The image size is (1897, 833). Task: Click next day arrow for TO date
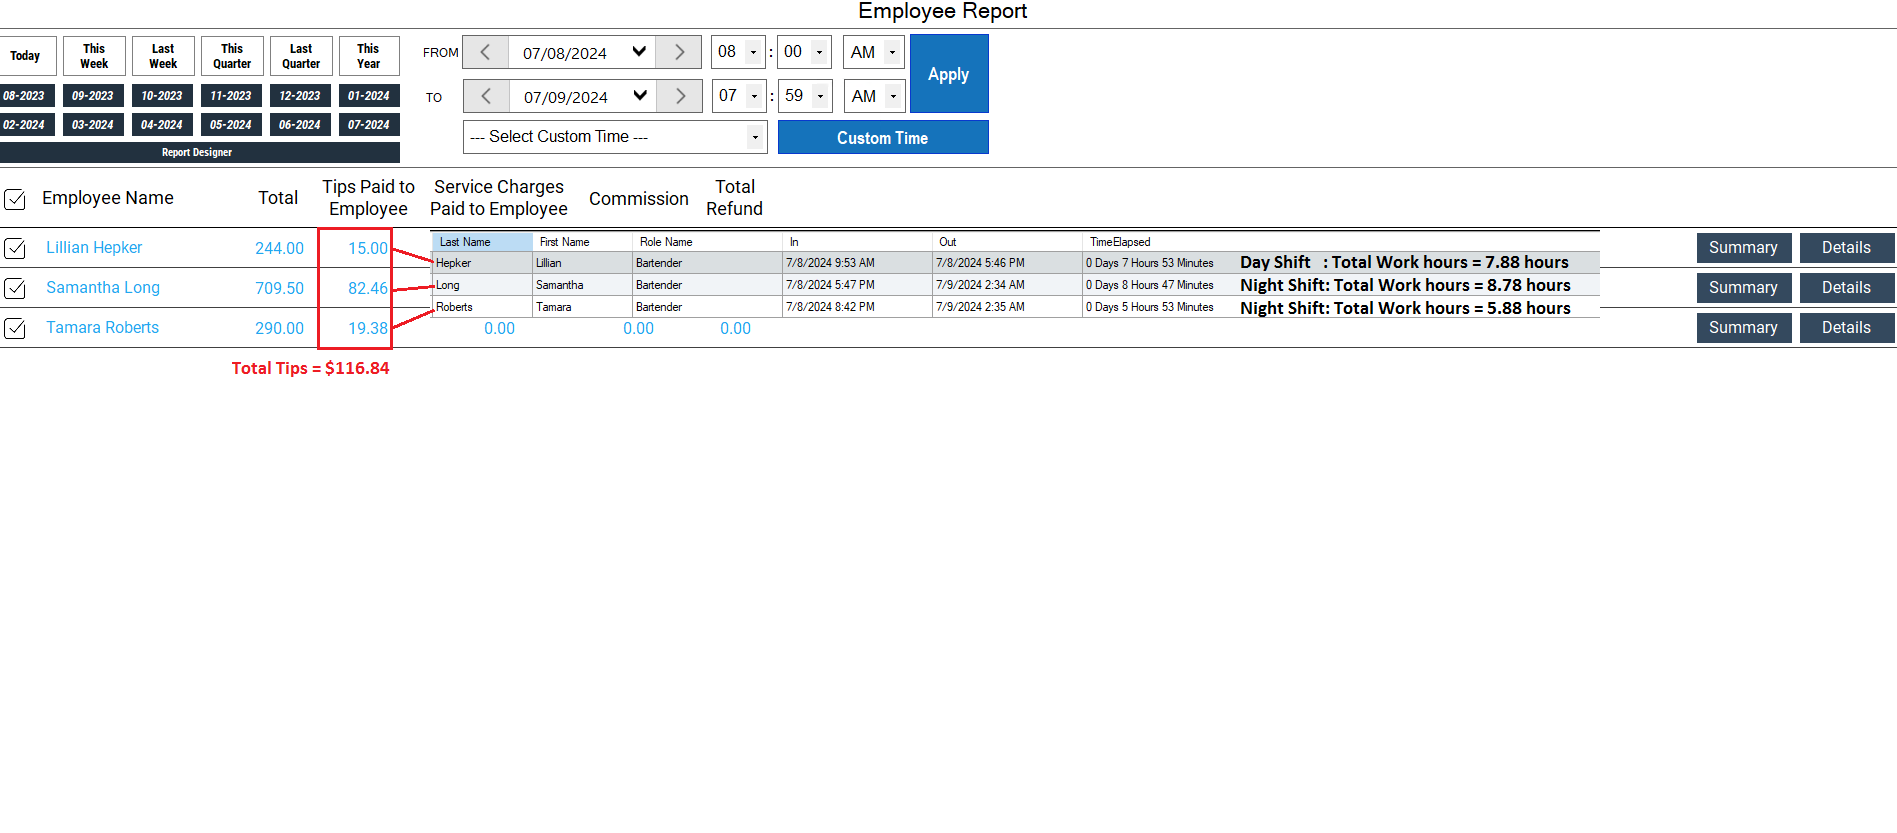tap(680, 96)
